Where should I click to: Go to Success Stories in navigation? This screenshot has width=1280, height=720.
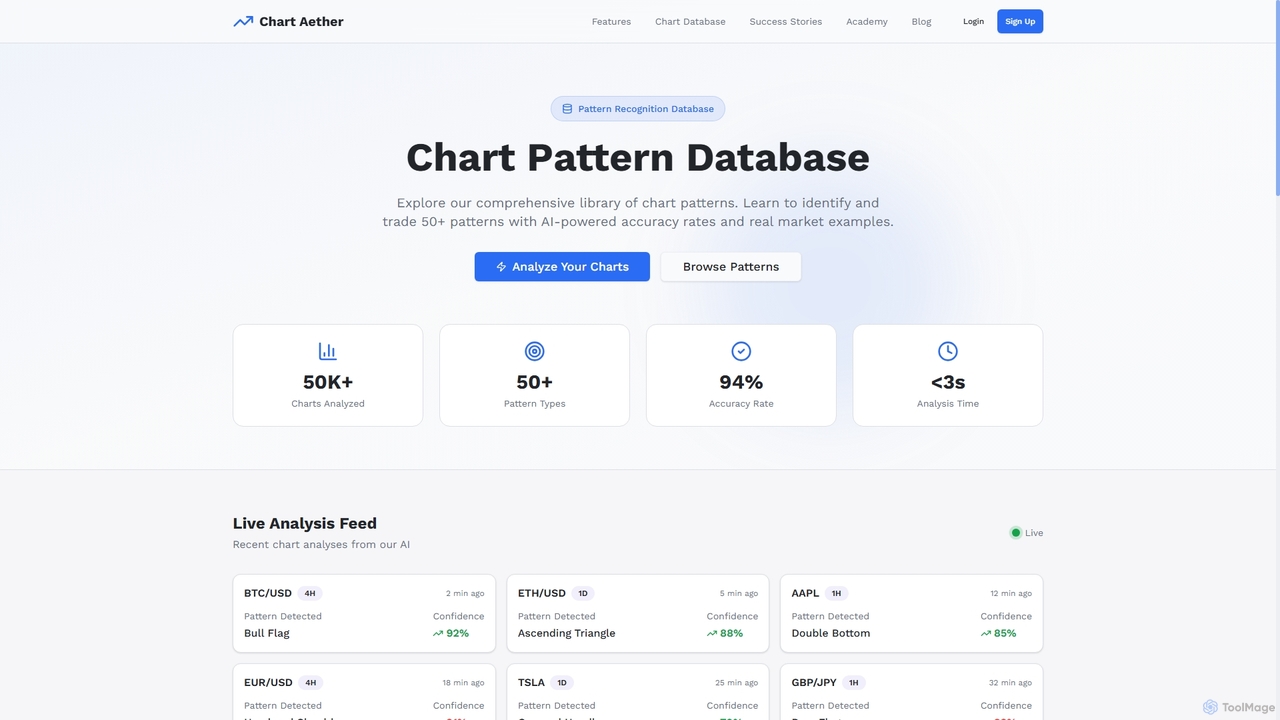(786, 21)
